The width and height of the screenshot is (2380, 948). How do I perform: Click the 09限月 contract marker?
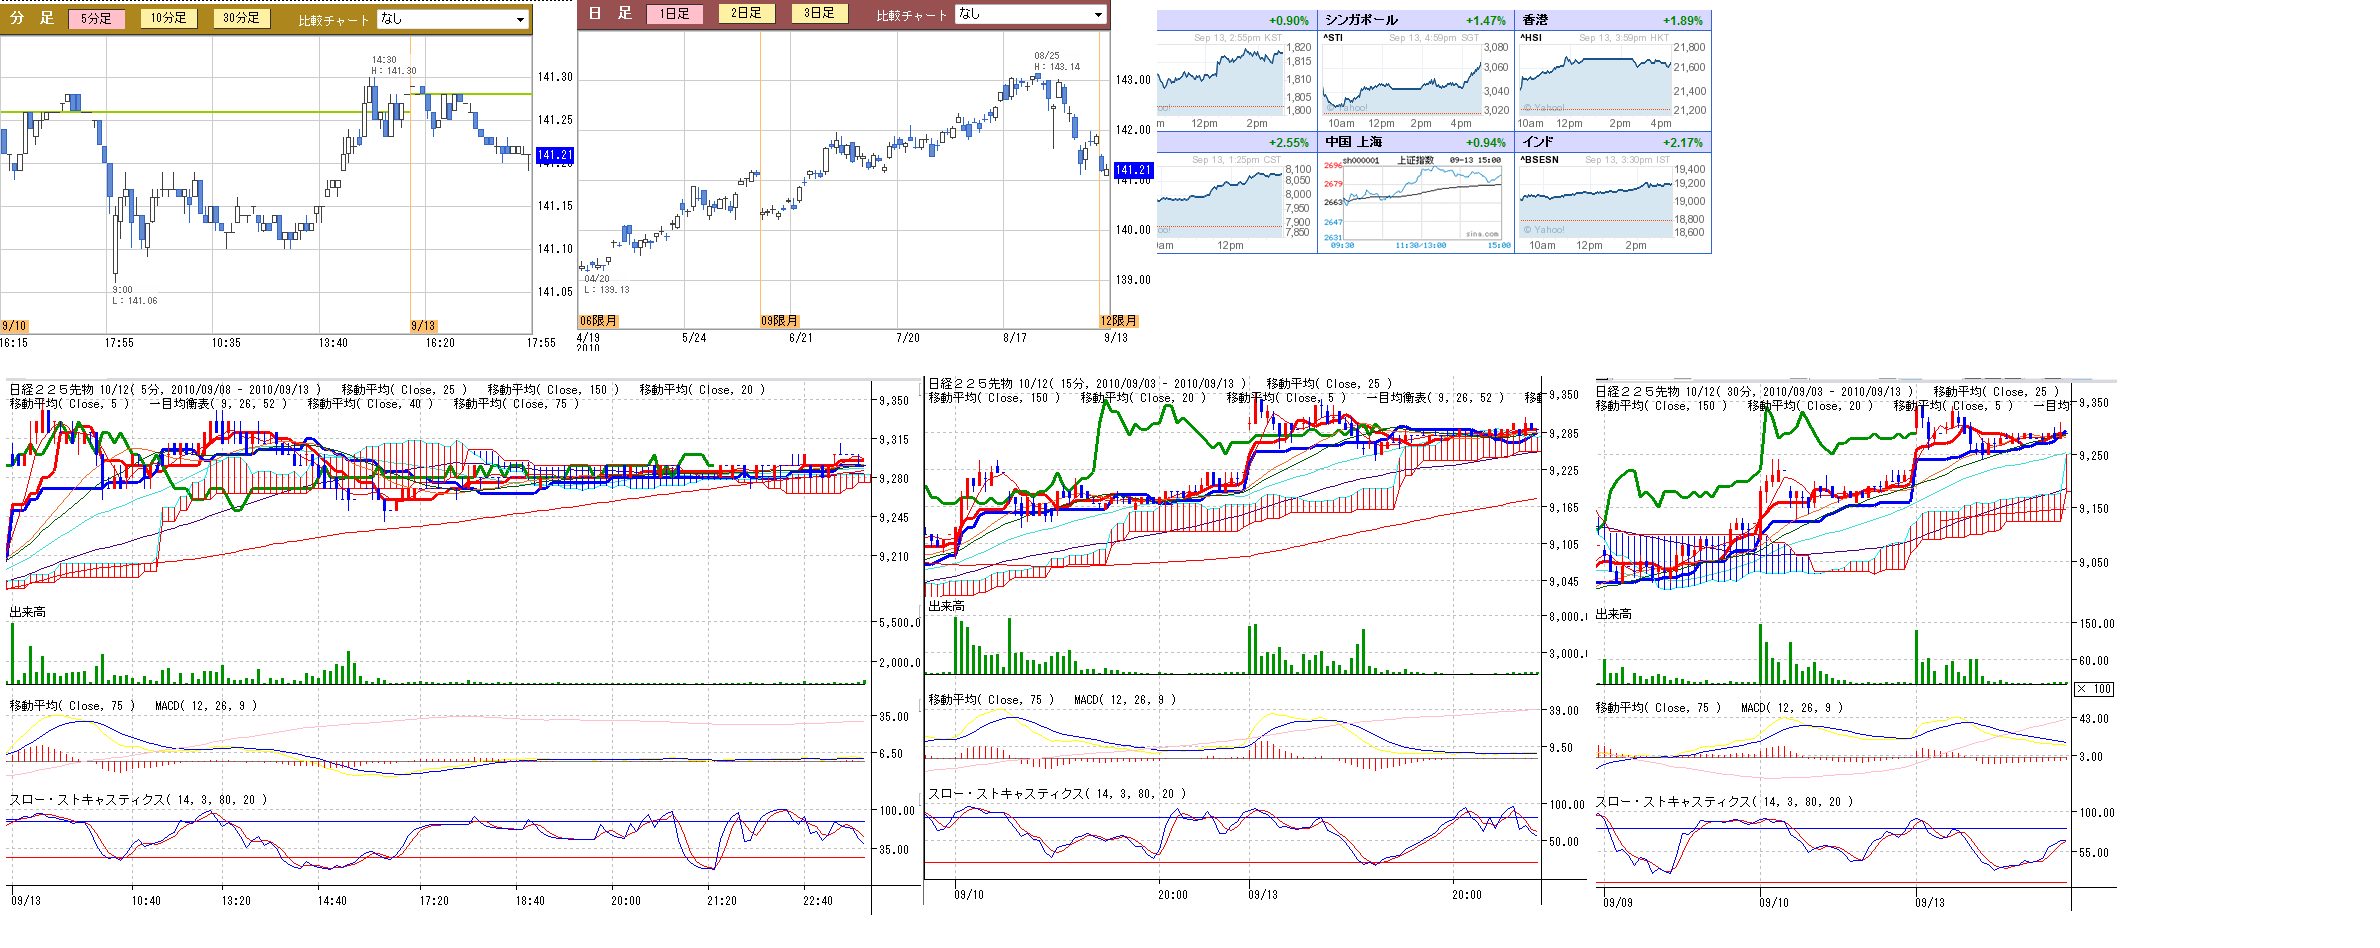pos(779,321)
